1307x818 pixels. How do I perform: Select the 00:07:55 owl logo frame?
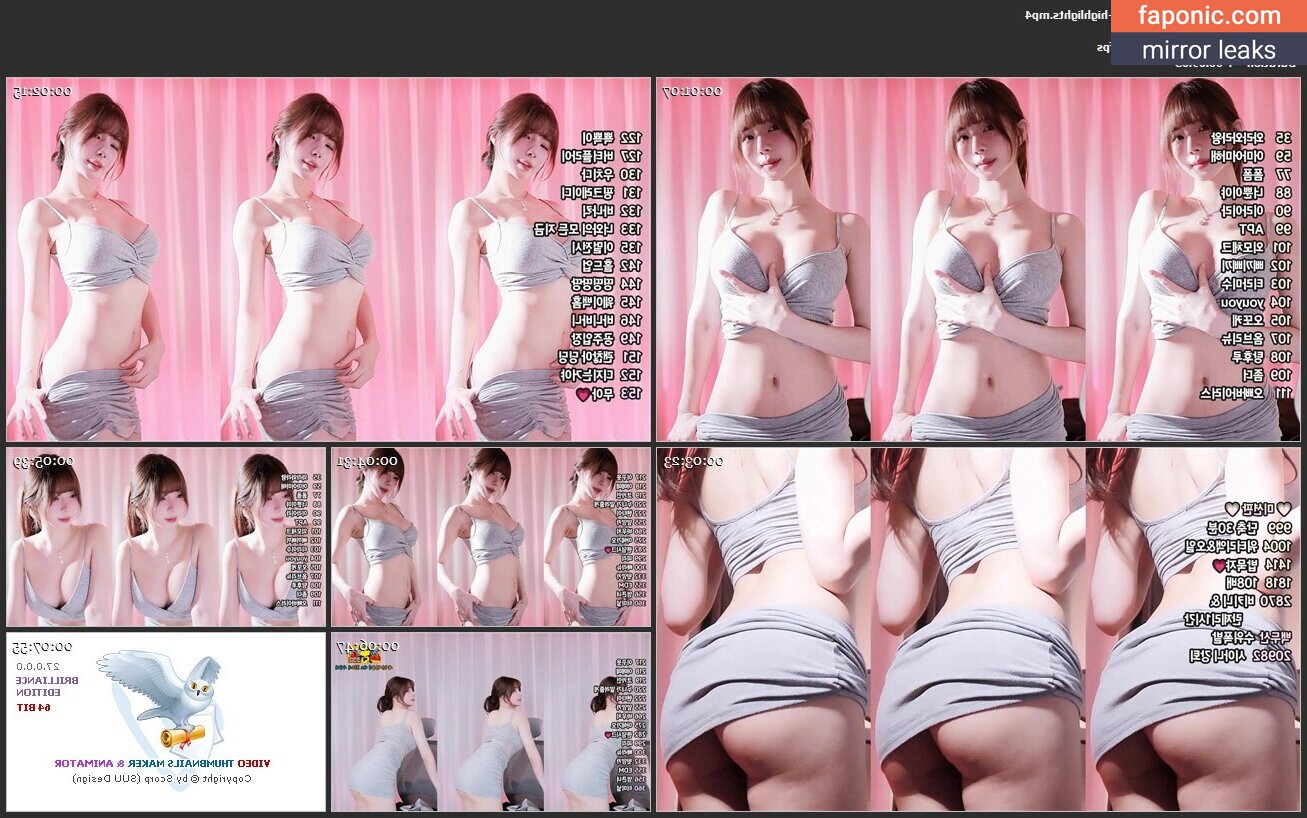pyautogui.click(x=166, y=722)
